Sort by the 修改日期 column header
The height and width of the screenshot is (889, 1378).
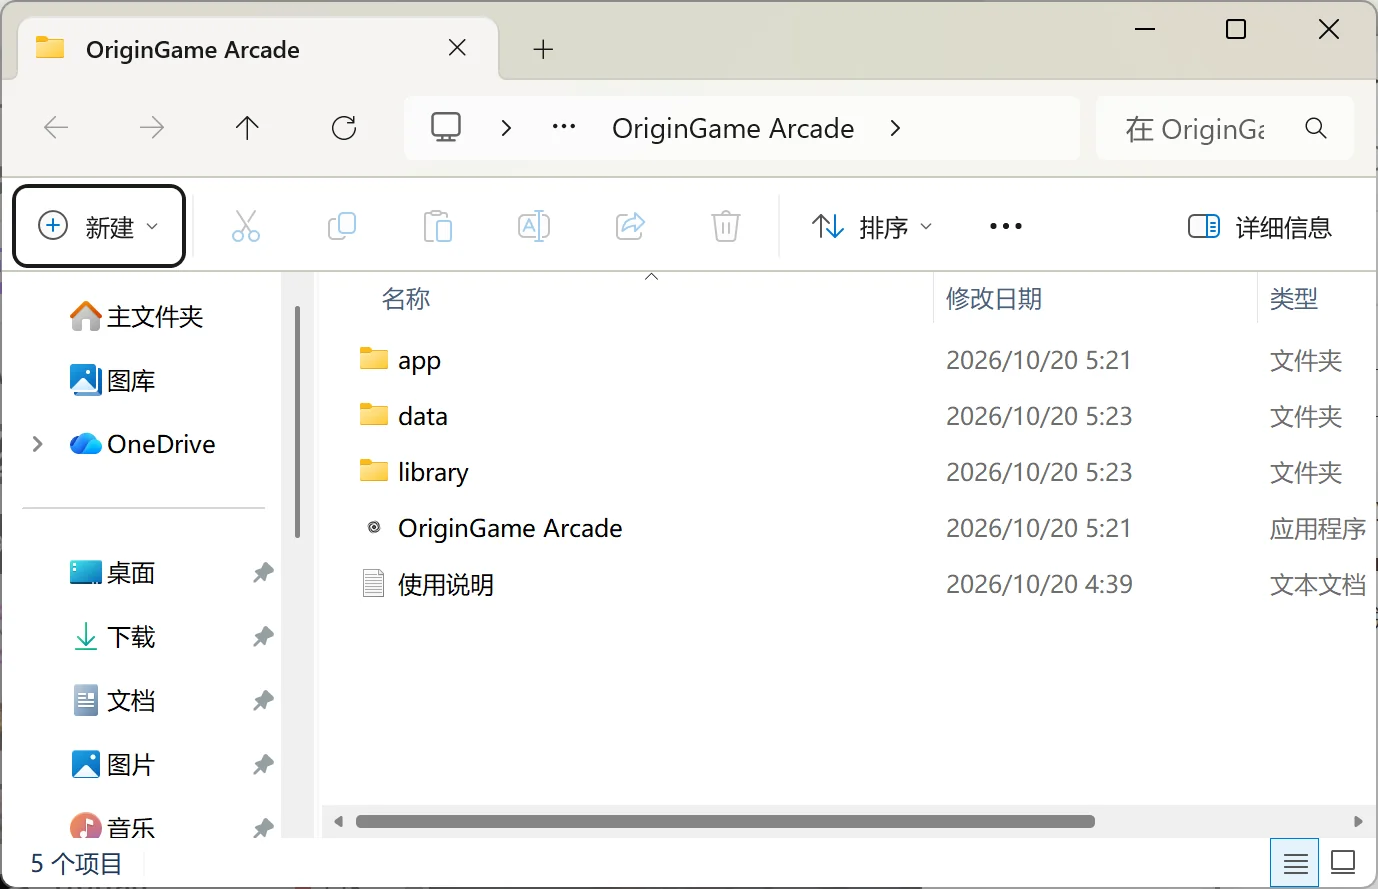click(994, 299)
